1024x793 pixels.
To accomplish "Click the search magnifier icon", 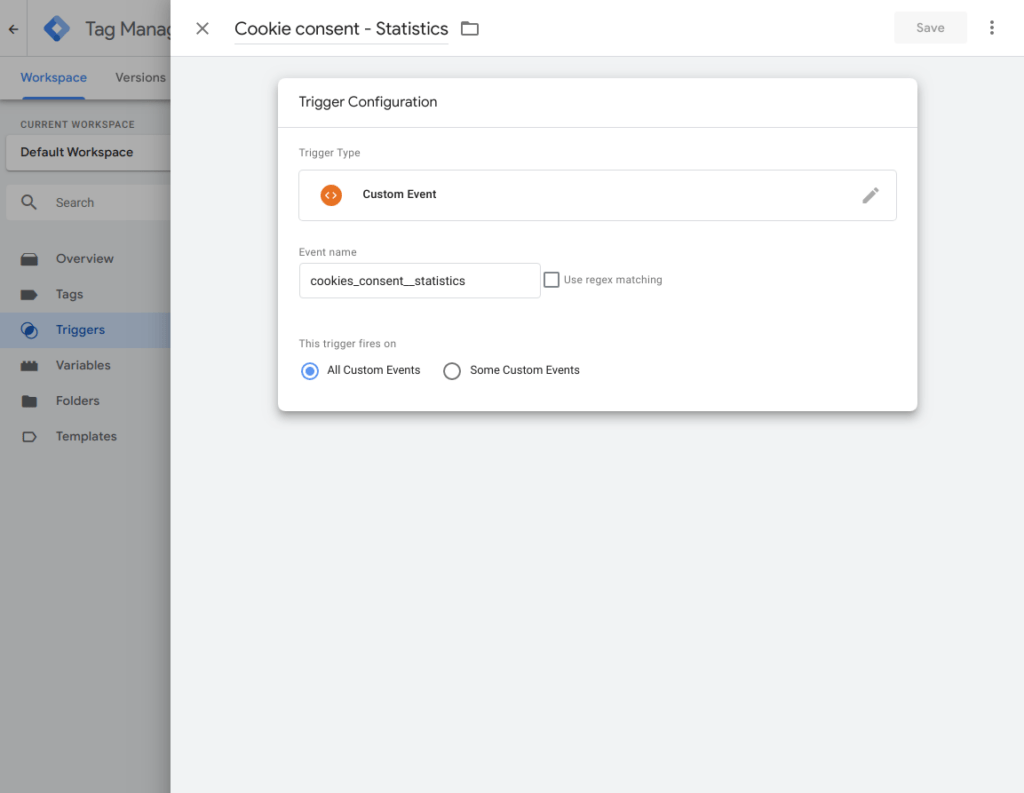I will (30, 202).
